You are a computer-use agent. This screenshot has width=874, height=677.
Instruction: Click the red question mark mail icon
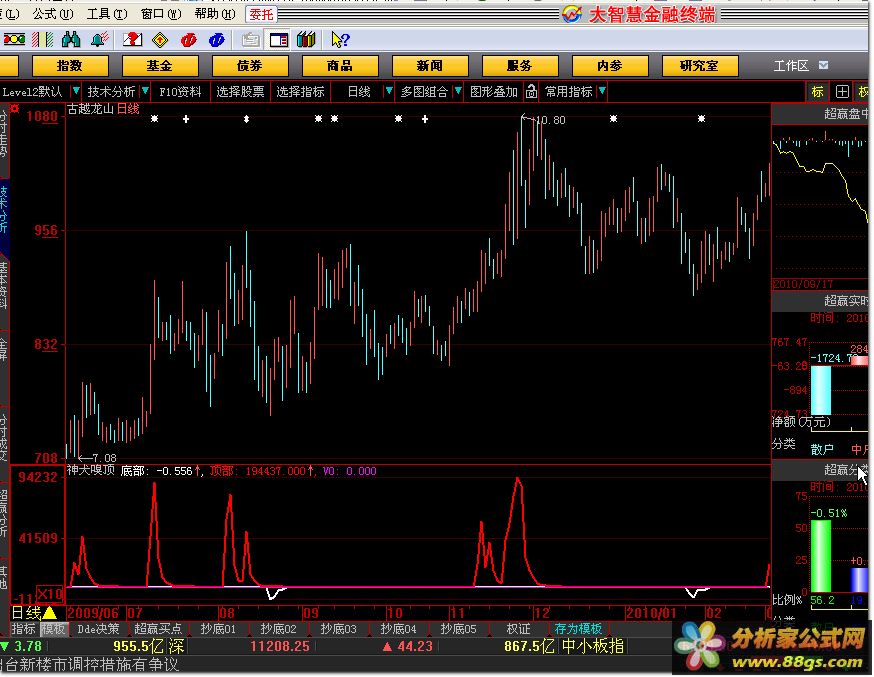pyautogui.click(x=132, y=40)
